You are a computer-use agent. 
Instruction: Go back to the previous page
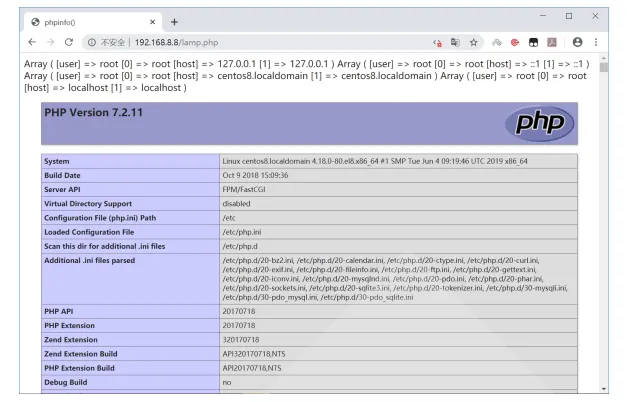click(x=32, y=42)
